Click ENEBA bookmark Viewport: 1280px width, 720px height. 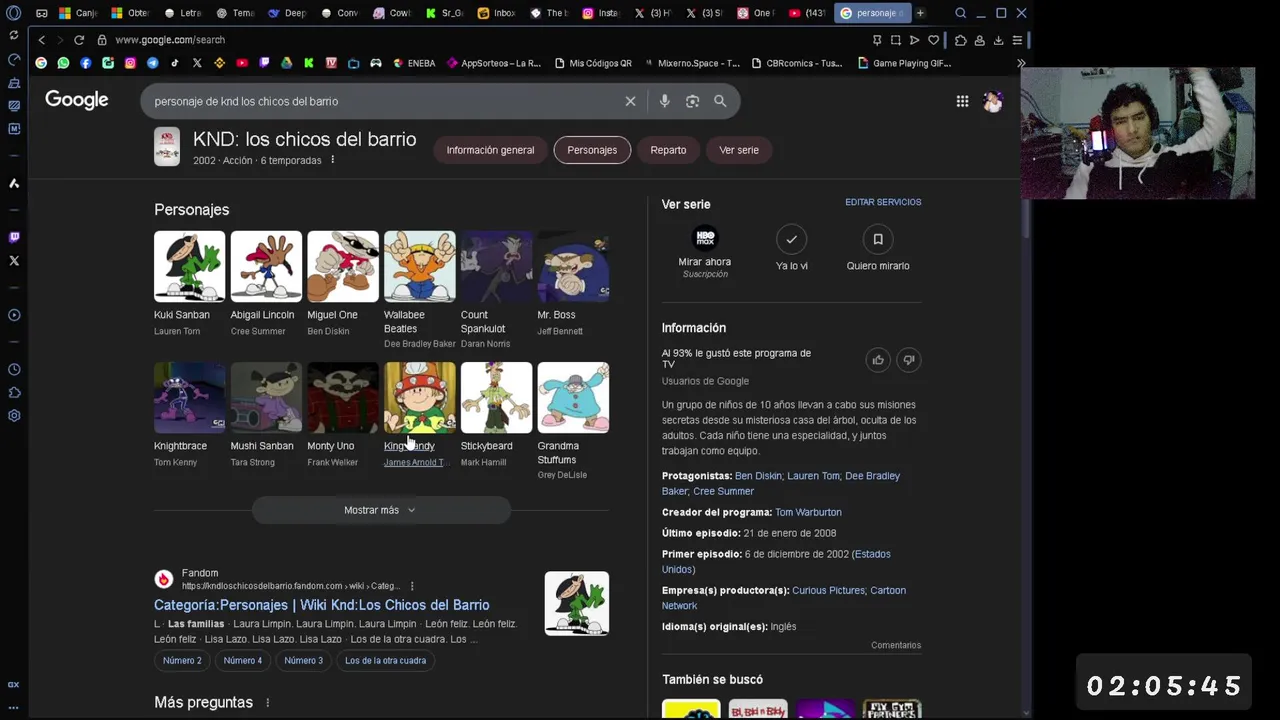pyautogui.click(x=414, y=63)
